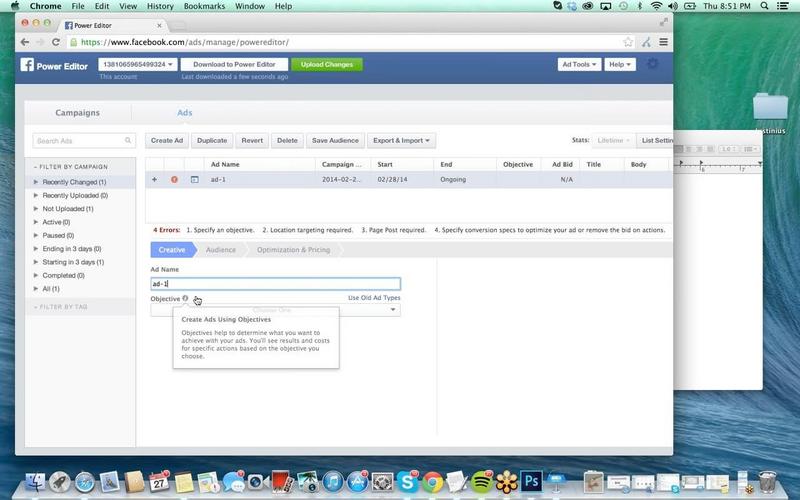Click the Delete button
Image resolution: width=800 pixels, height=500 pixels.
(x=287, y=140)
